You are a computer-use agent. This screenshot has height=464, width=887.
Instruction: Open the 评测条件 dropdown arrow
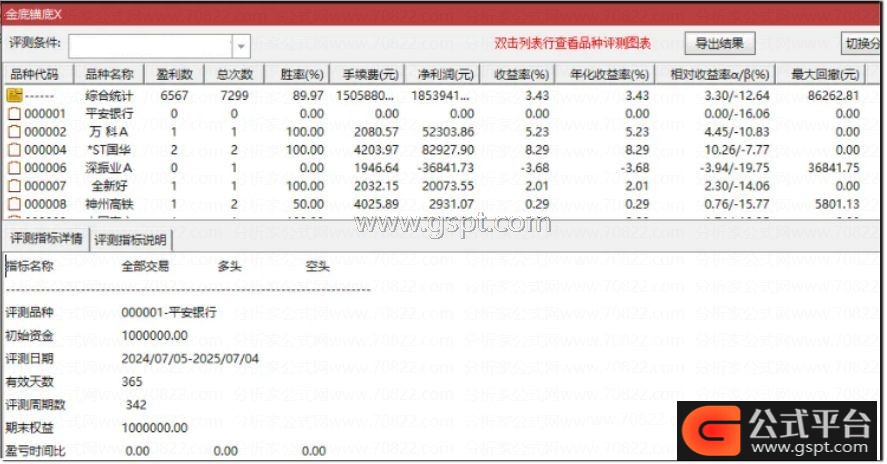point(241,46)
